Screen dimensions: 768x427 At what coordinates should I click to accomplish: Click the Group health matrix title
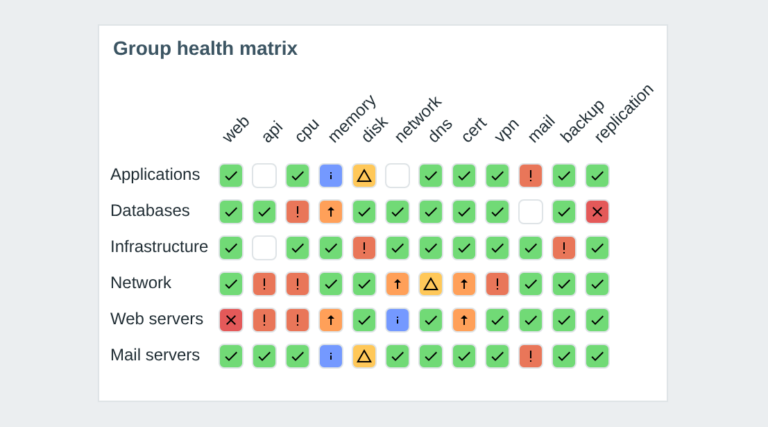click(205, 48)
